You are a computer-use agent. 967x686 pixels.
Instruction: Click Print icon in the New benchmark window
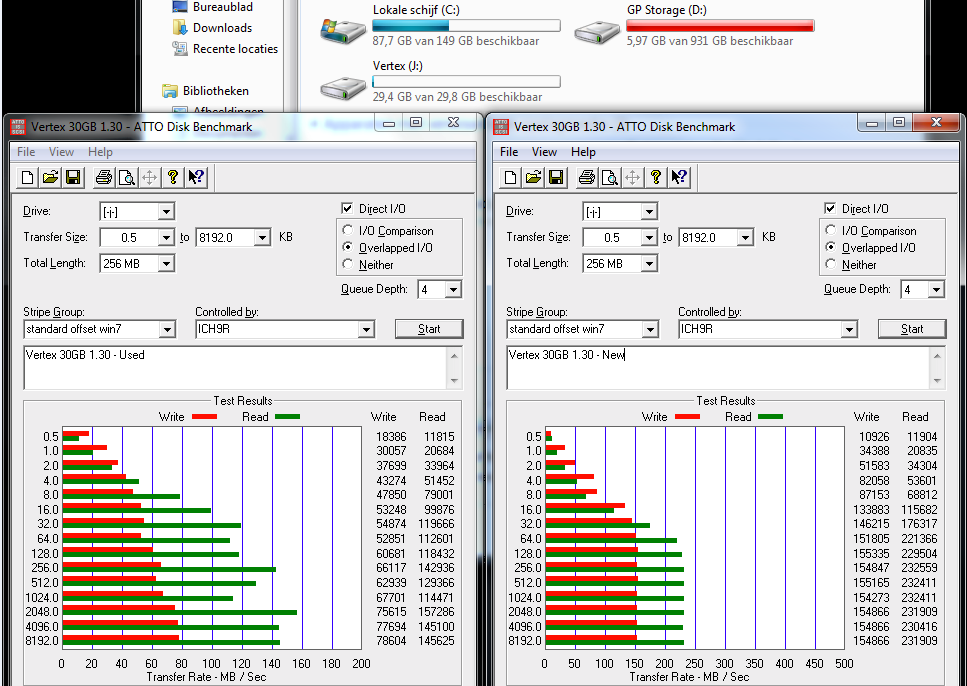click(x=586, y=178)
